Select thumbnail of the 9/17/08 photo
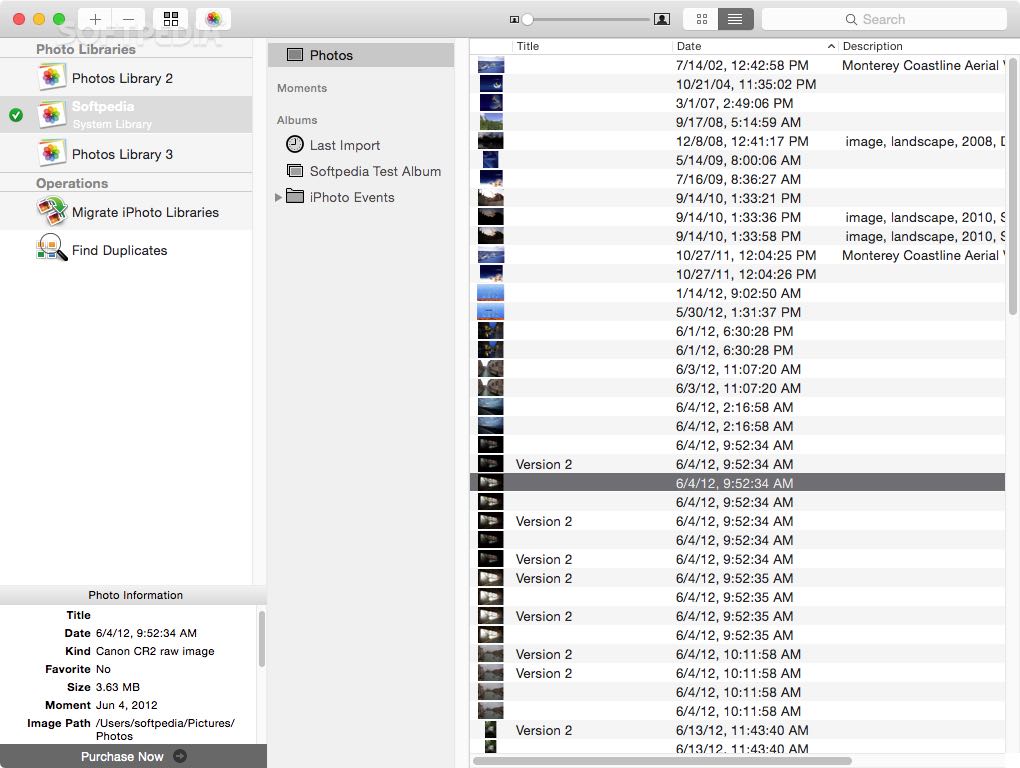The image size is (1020, 768). pyautogui.click(x=490, y=122)
